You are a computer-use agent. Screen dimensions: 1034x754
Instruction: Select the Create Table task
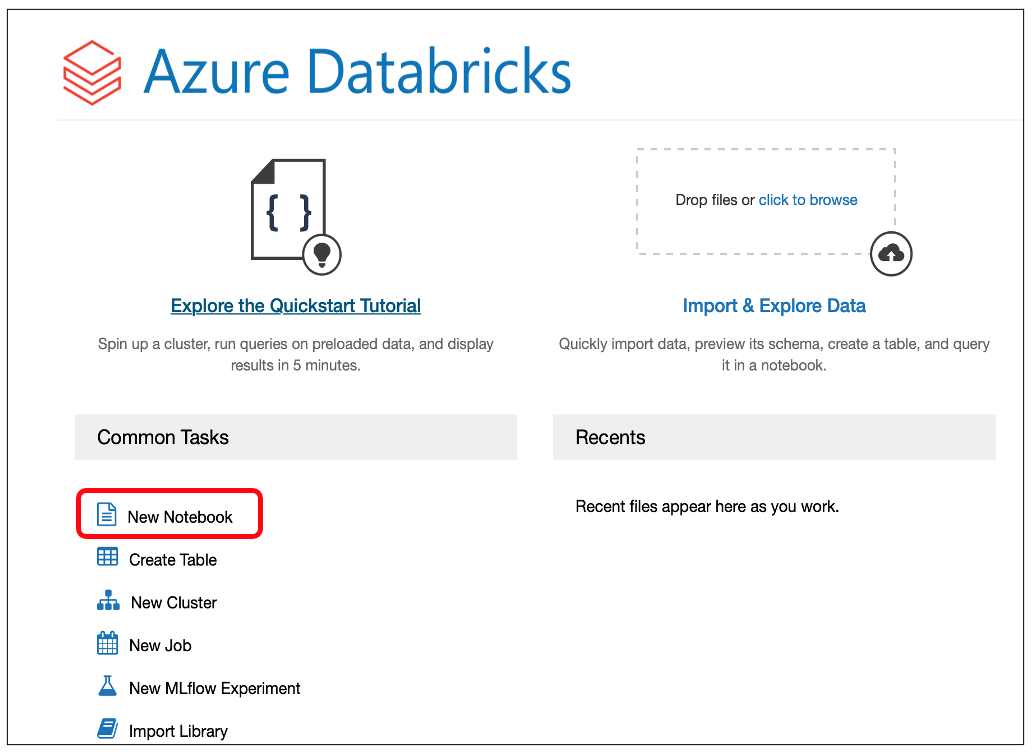173,560
